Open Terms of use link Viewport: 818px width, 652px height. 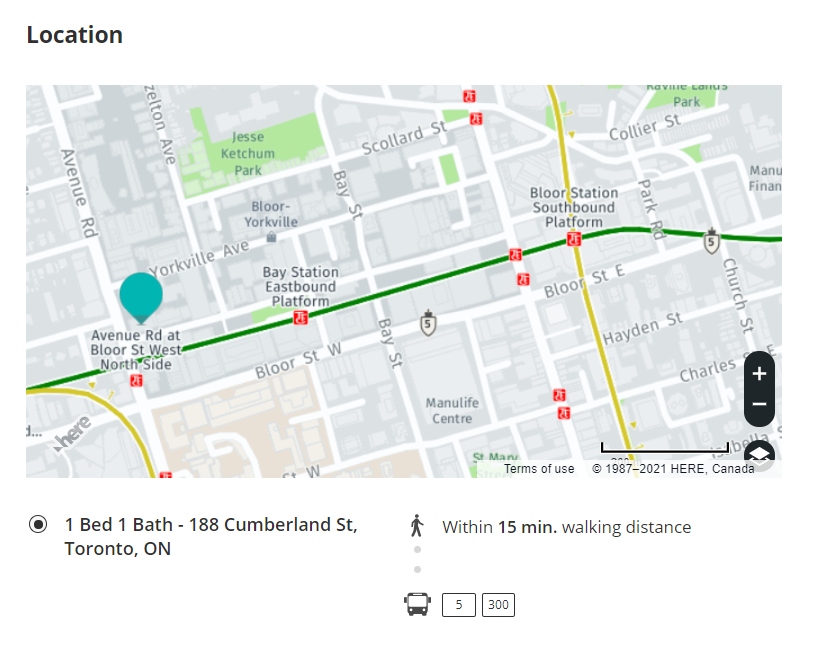coord(539,468)
